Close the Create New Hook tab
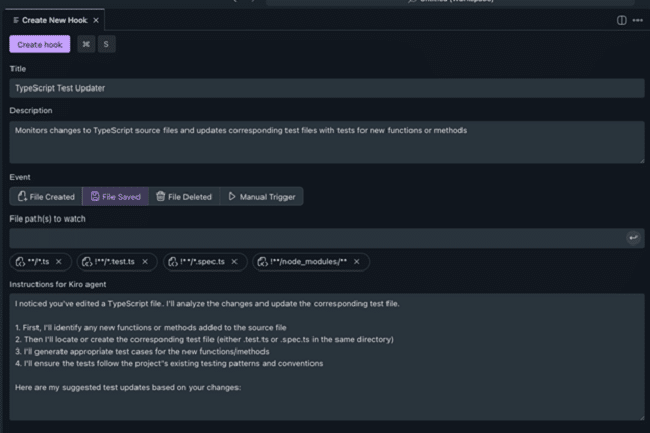 pyautogui.click(x=96, y=20)
